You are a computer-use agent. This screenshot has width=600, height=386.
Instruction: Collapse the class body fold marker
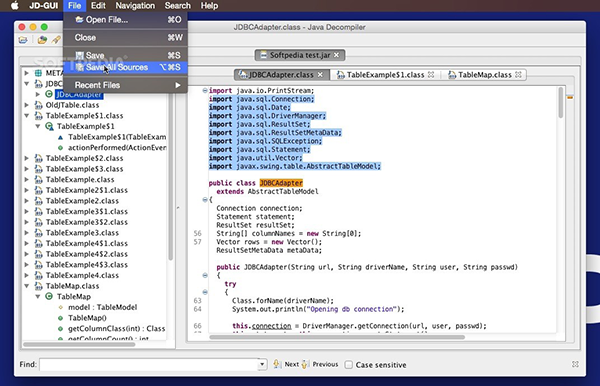[205, 200]
